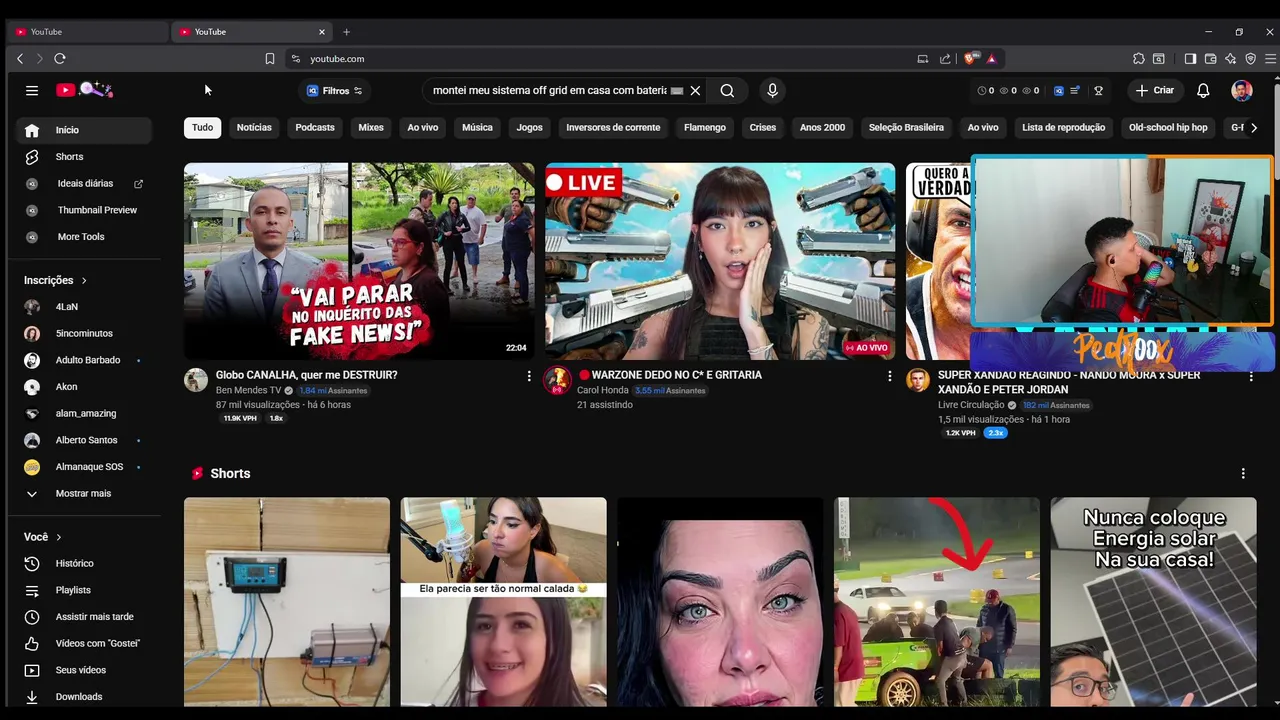Open the vidIQ list icon with blue dot
This screenshot has width=1280, height=720.
point(1075,91)
